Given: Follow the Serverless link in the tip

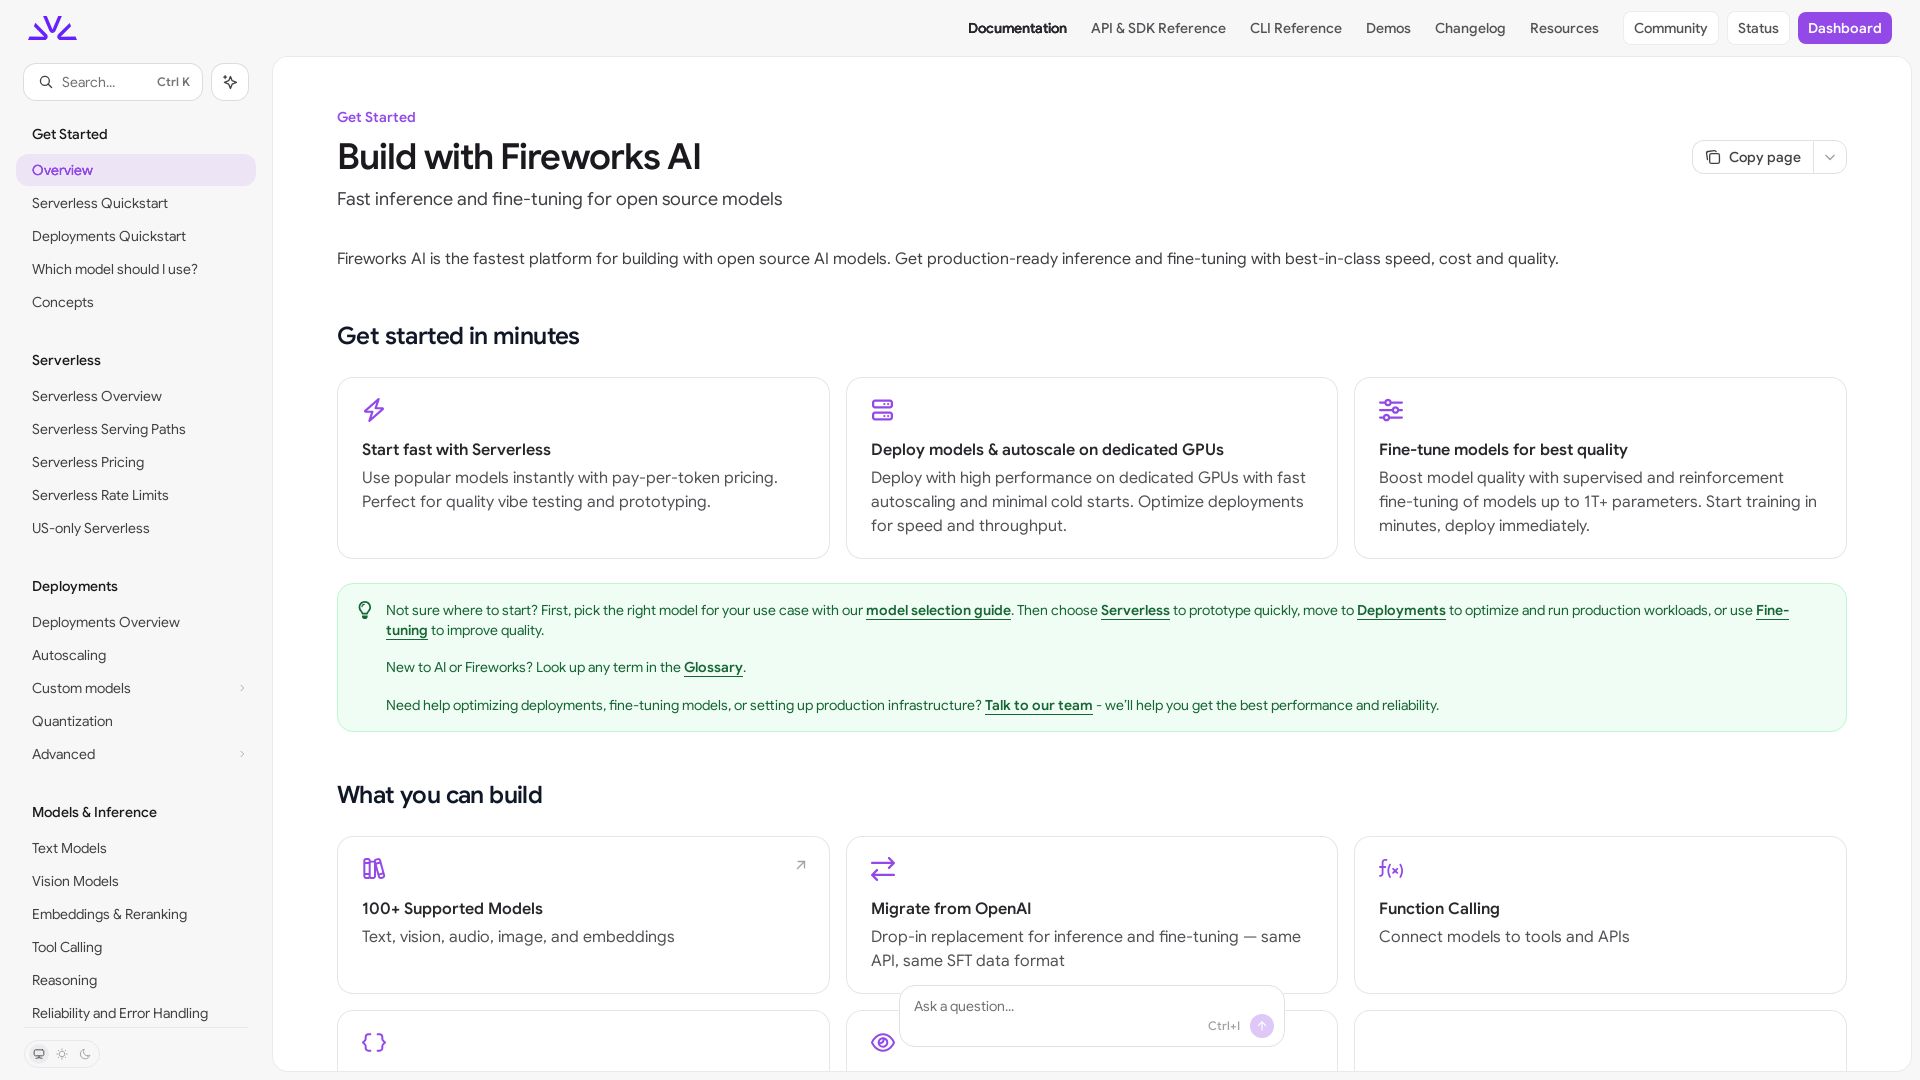Looking at the screenshot, I should [x=1135, y=610].
